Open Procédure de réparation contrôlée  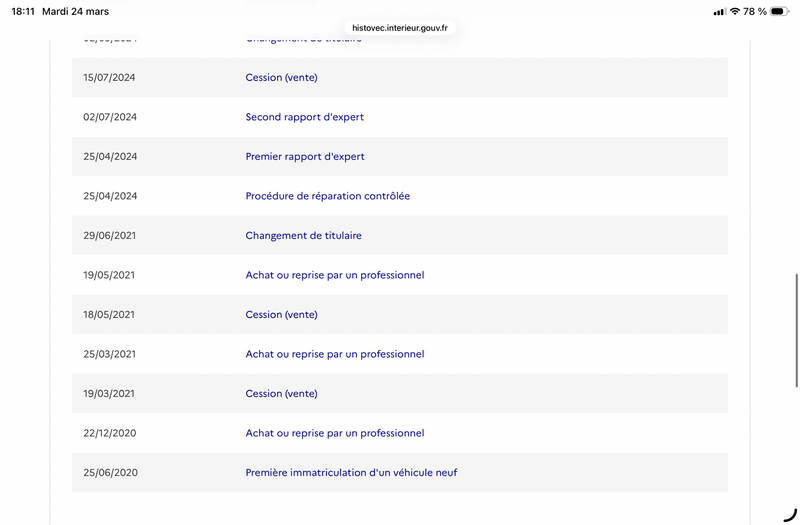[x=327, y=196]
